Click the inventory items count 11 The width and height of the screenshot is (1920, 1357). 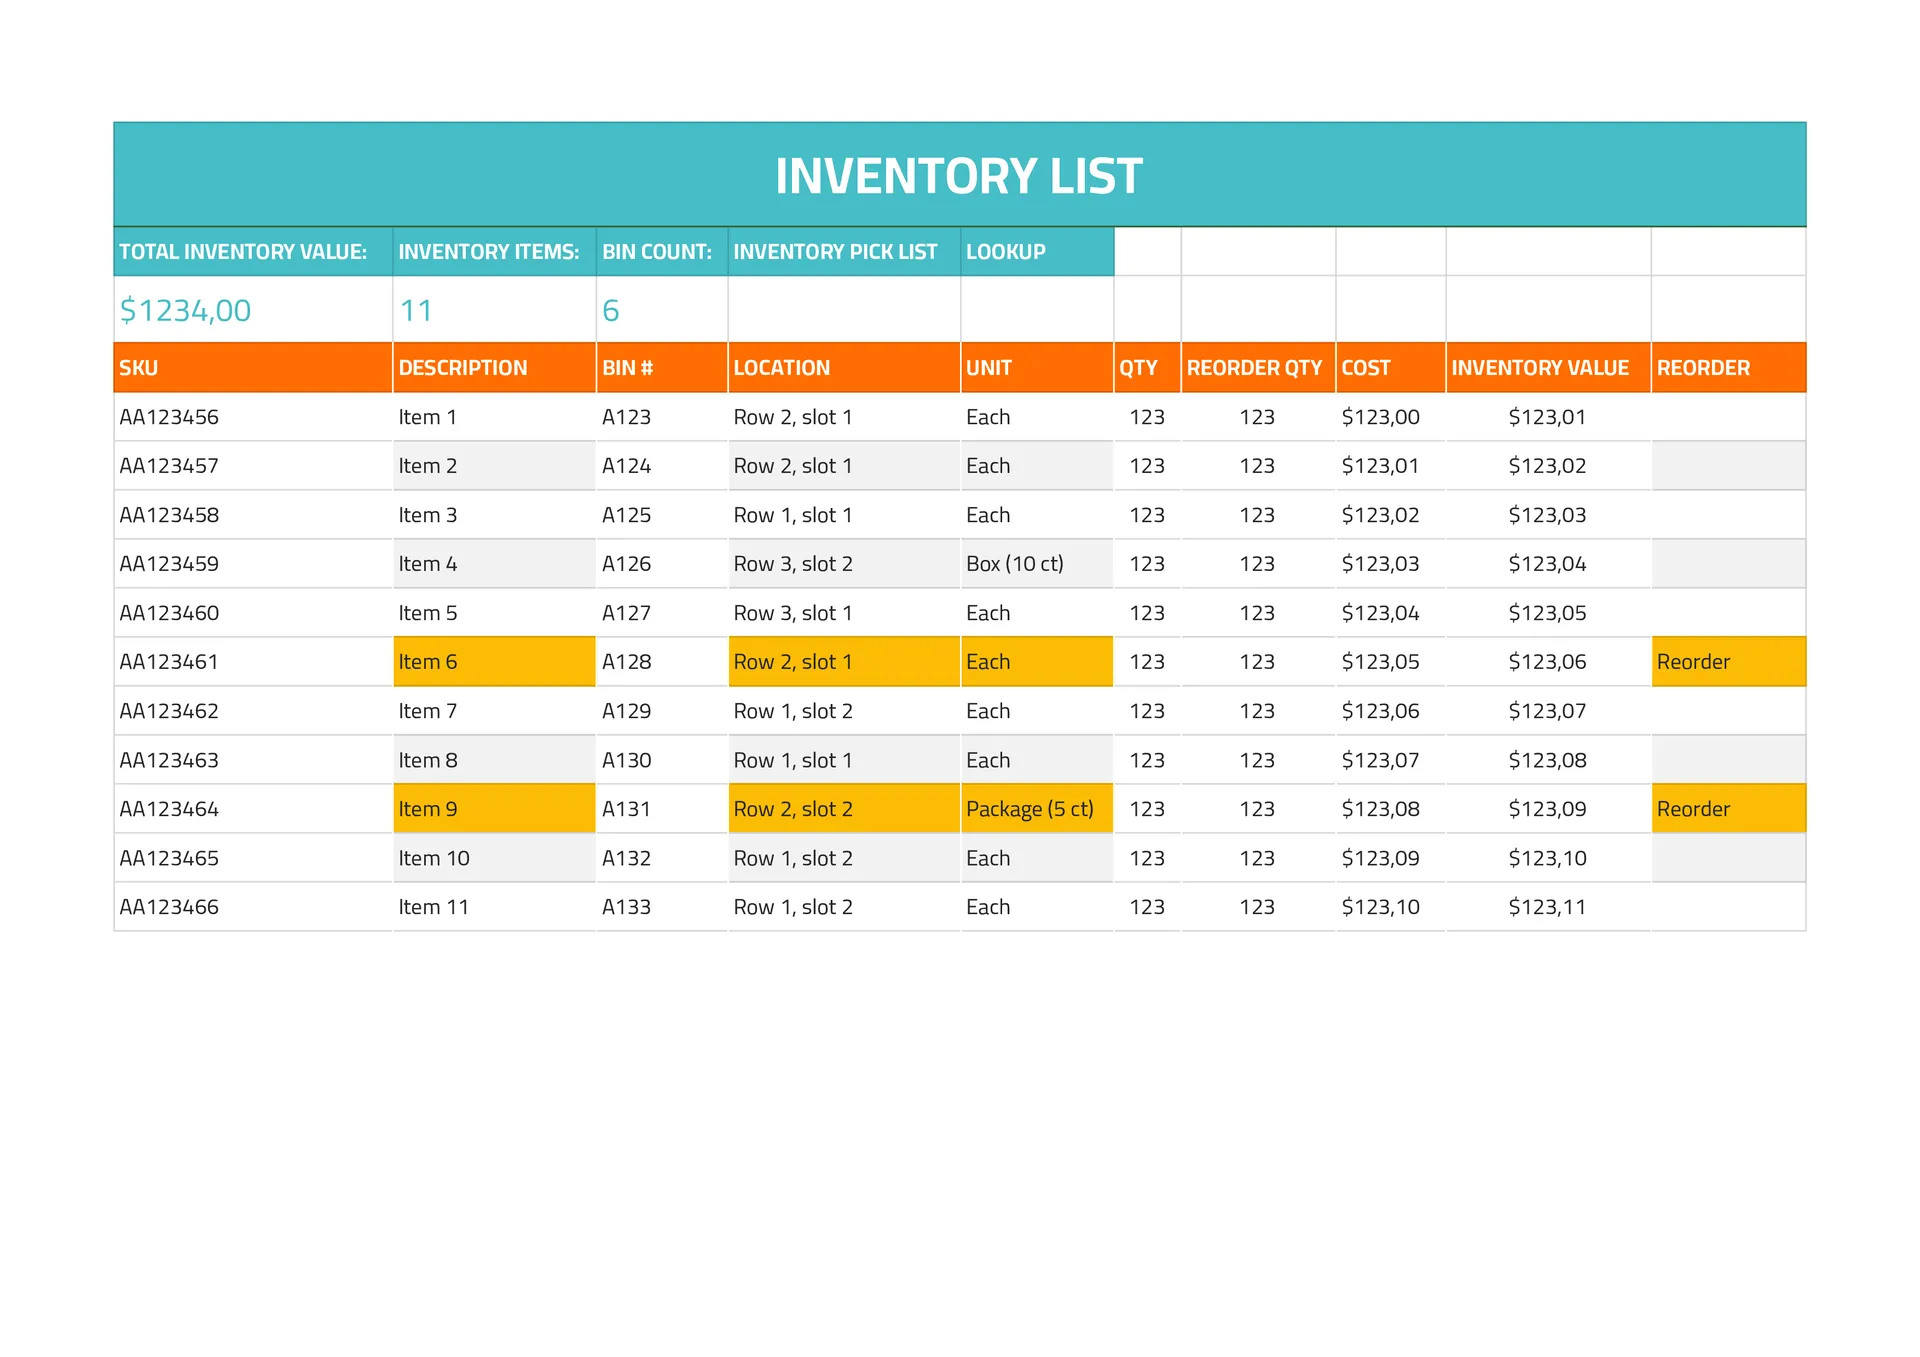[x=416, y=311]
